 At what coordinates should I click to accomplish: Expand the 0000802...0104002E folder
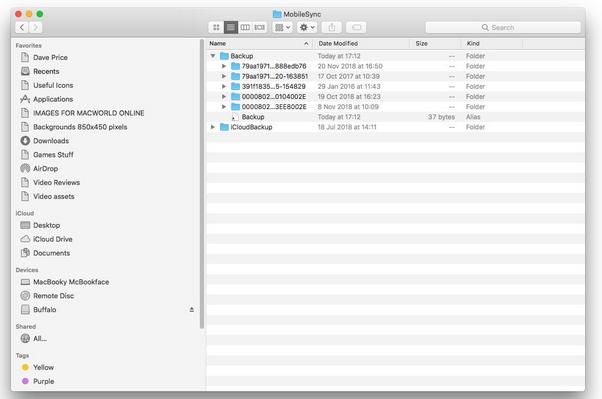coord(224,96)
